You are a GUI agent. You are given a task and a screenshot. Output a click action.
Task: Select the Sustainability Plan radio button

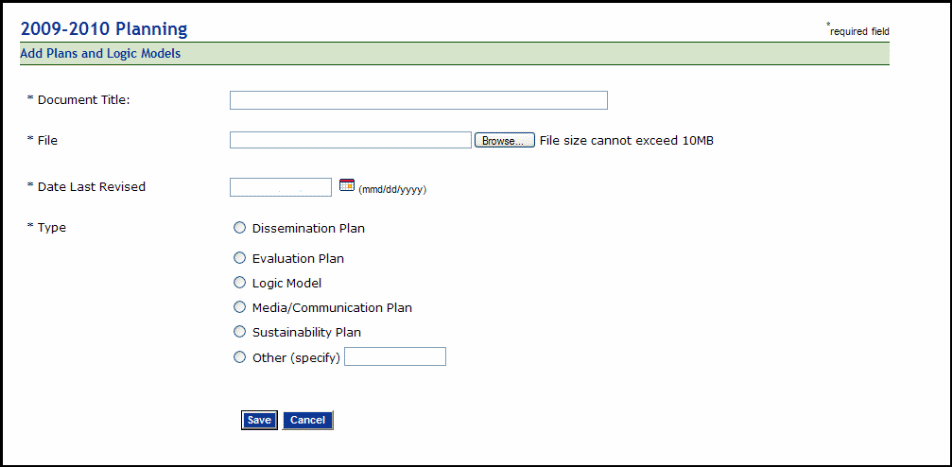[x=239, y=332]
